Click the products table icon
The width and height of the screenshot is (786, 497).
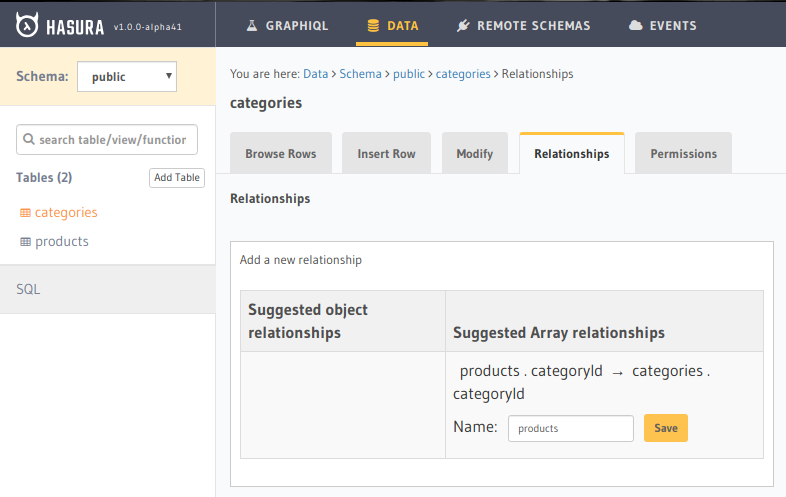[26, 242]
